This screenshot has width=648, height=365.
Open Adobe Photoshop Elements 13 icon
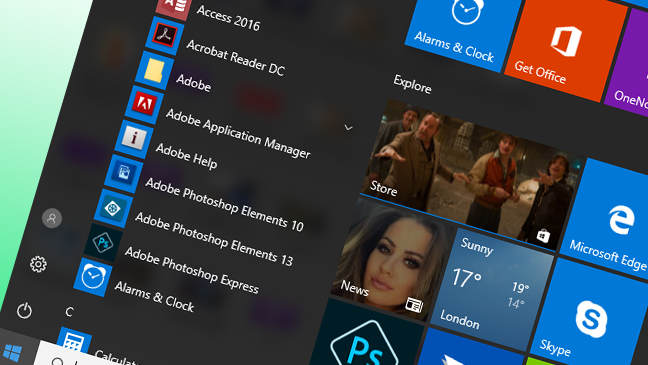pos(113,208)
